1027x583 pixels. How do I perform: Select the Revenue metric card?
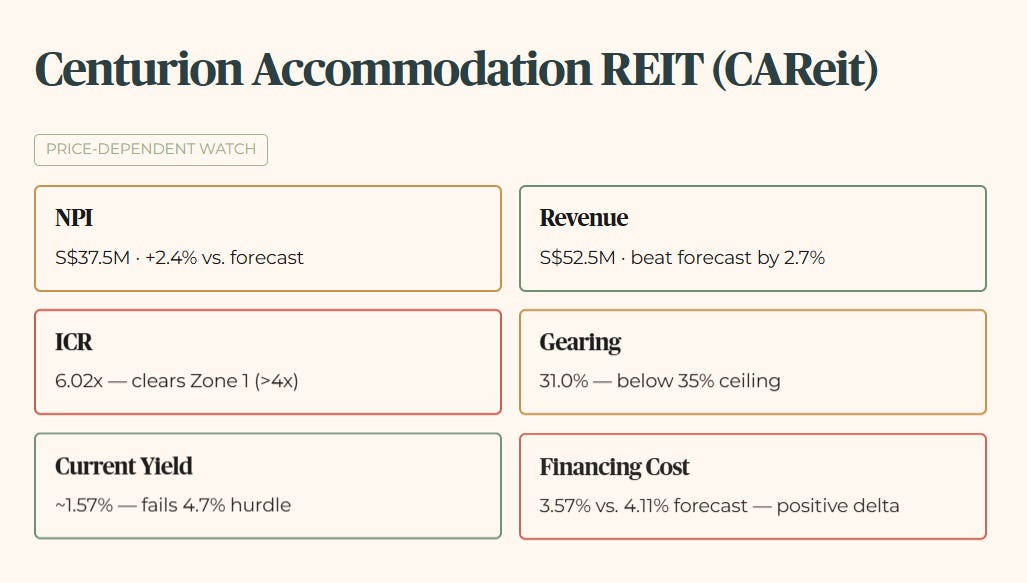[753, 238]
